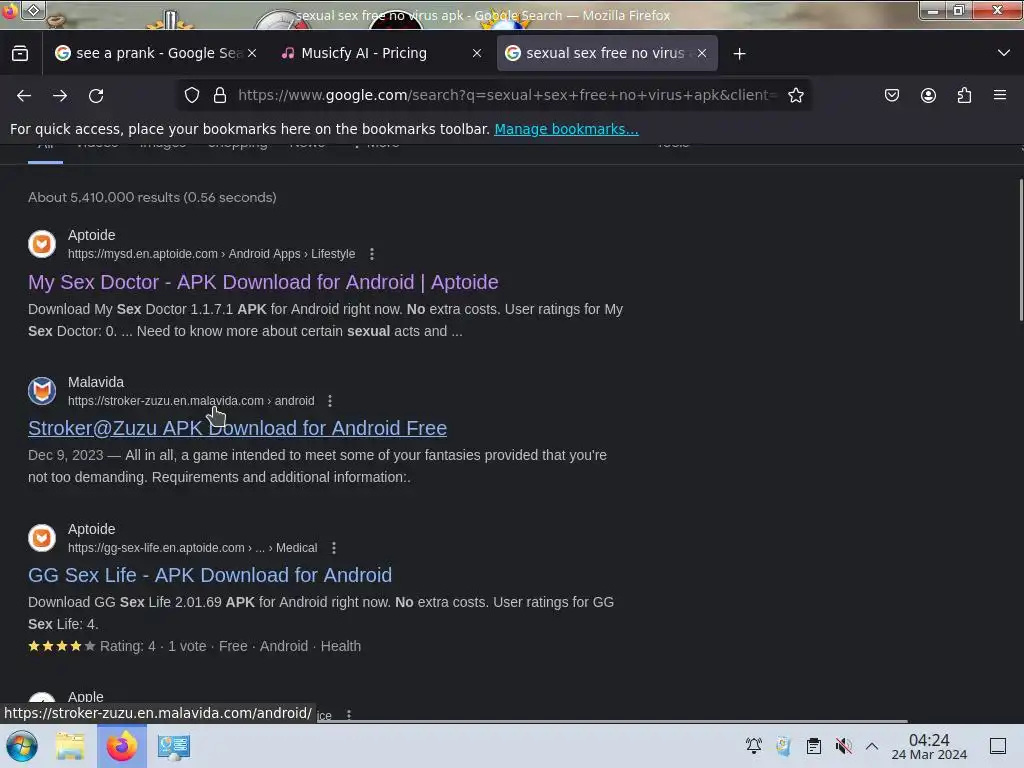Screen dimensions: 1024x768
Task: Go back with the back arrow
Action: (x=24, y=96)
